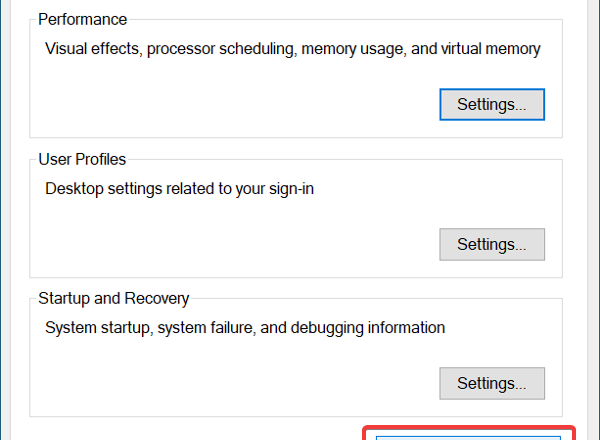Open User Profiles settings
The image size is (600, 440).
point(492,244)
